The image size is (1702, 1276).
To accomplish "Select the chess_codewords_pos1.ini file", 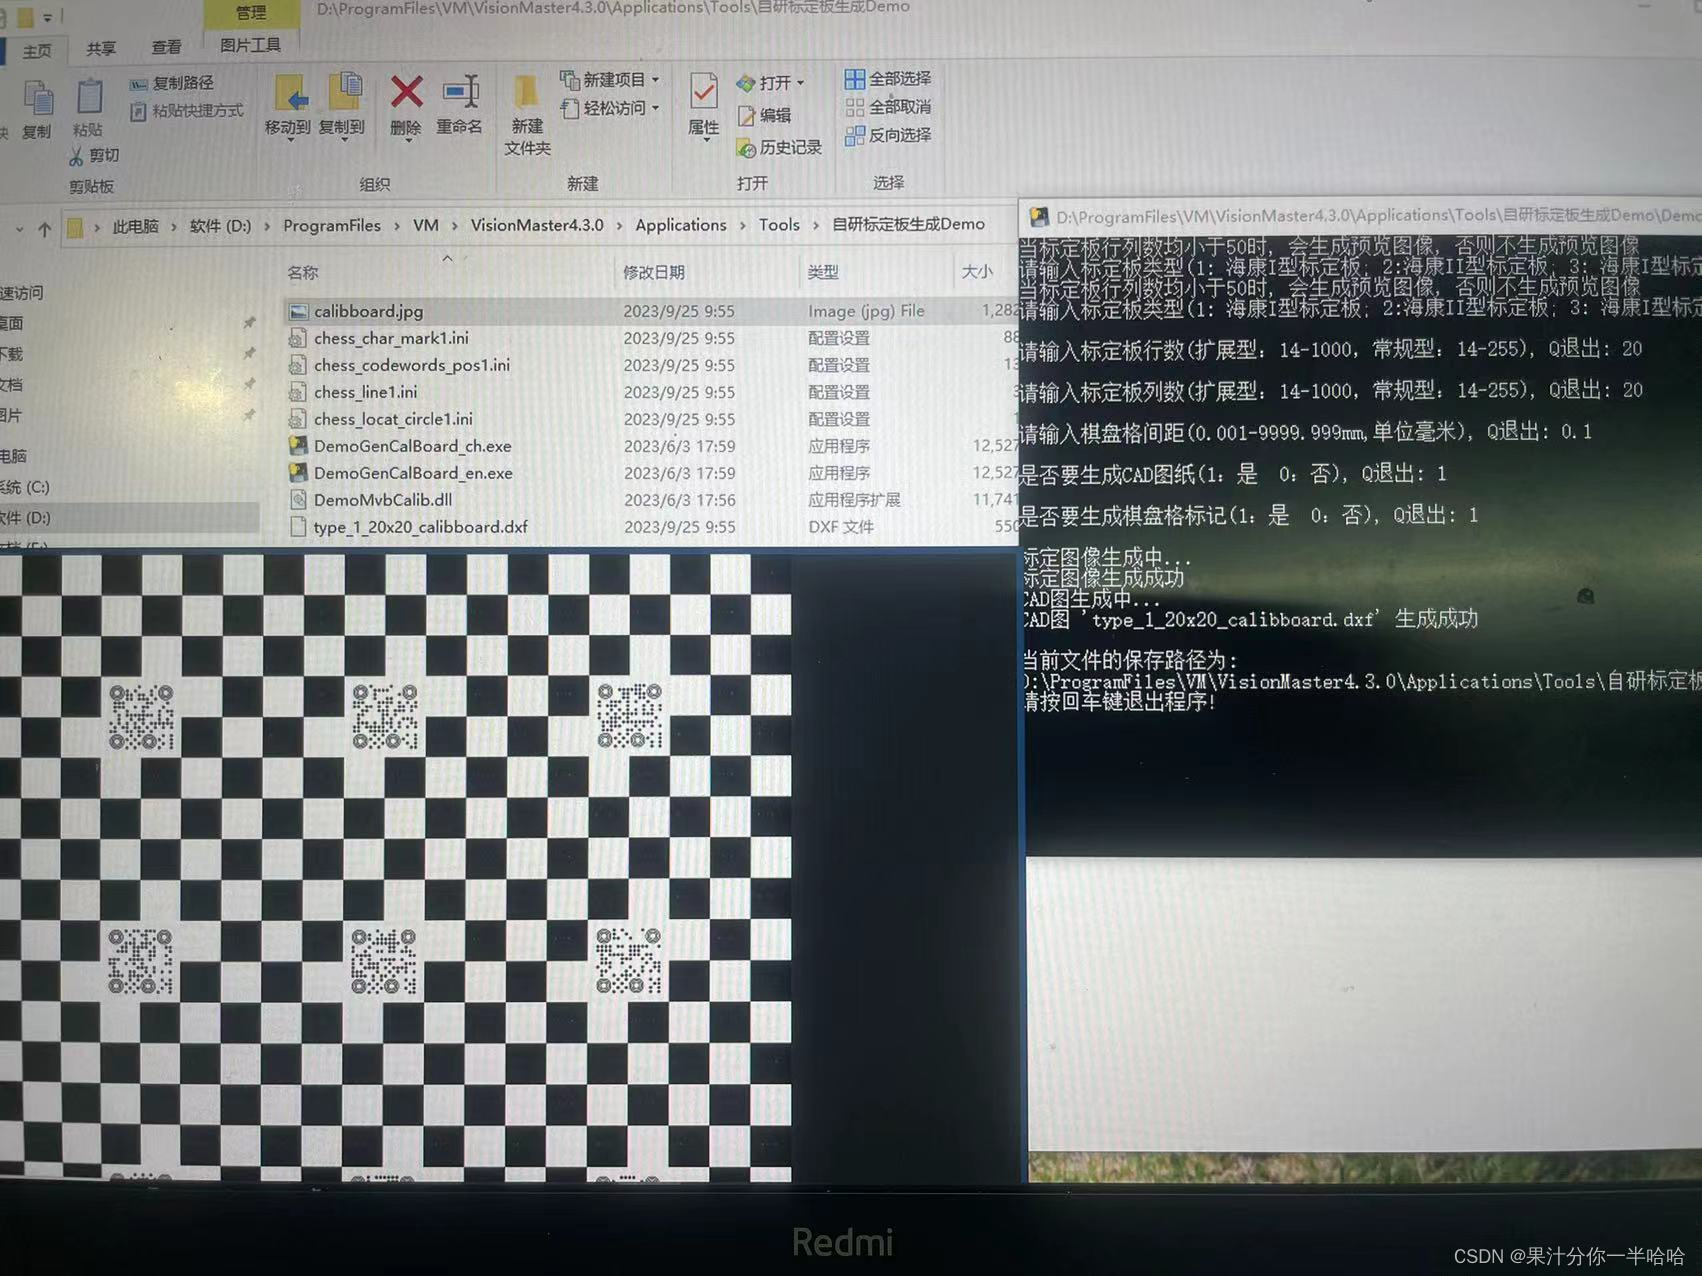I will point(412,365).
